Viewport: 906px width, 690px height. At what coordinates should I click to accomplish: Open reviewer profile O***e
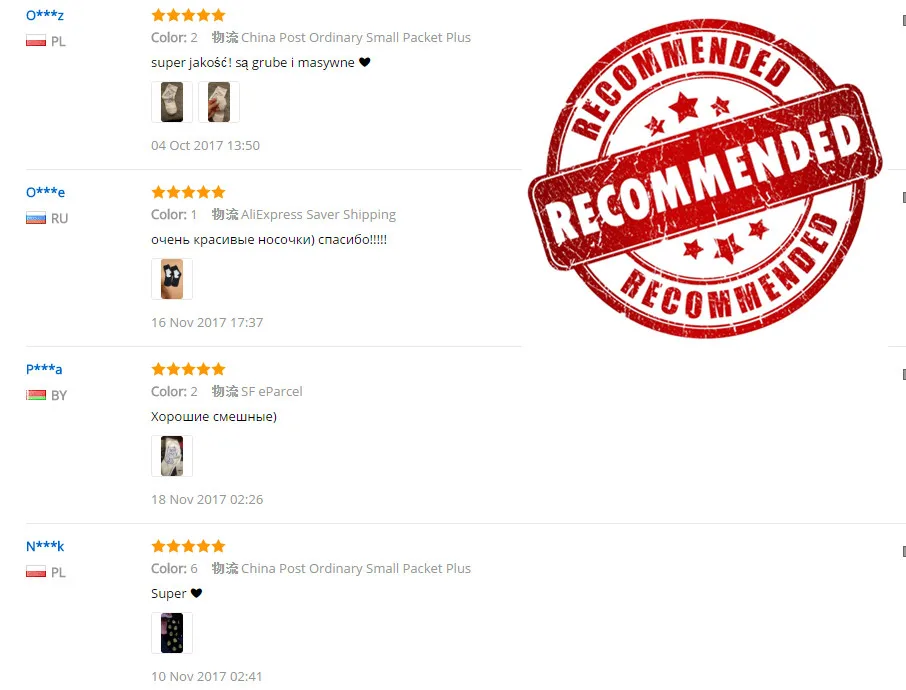coord(45,192)
